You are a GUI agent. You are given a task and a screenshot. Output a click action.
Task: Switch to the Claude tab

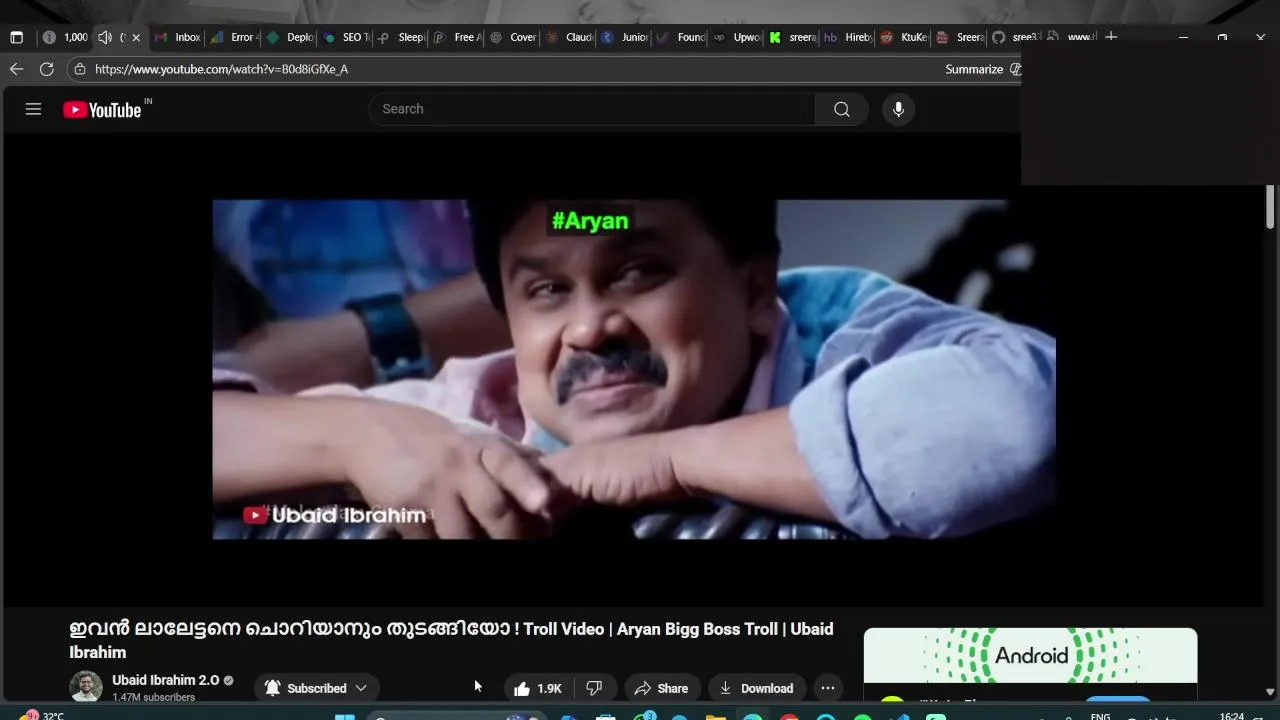pos(568,37)
